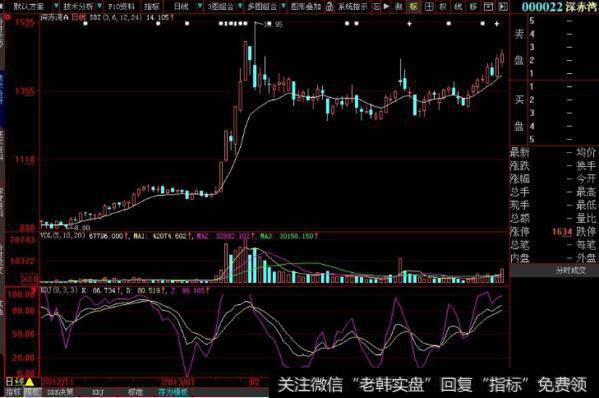Open F10资料 company info

click(x=121, y=6)
